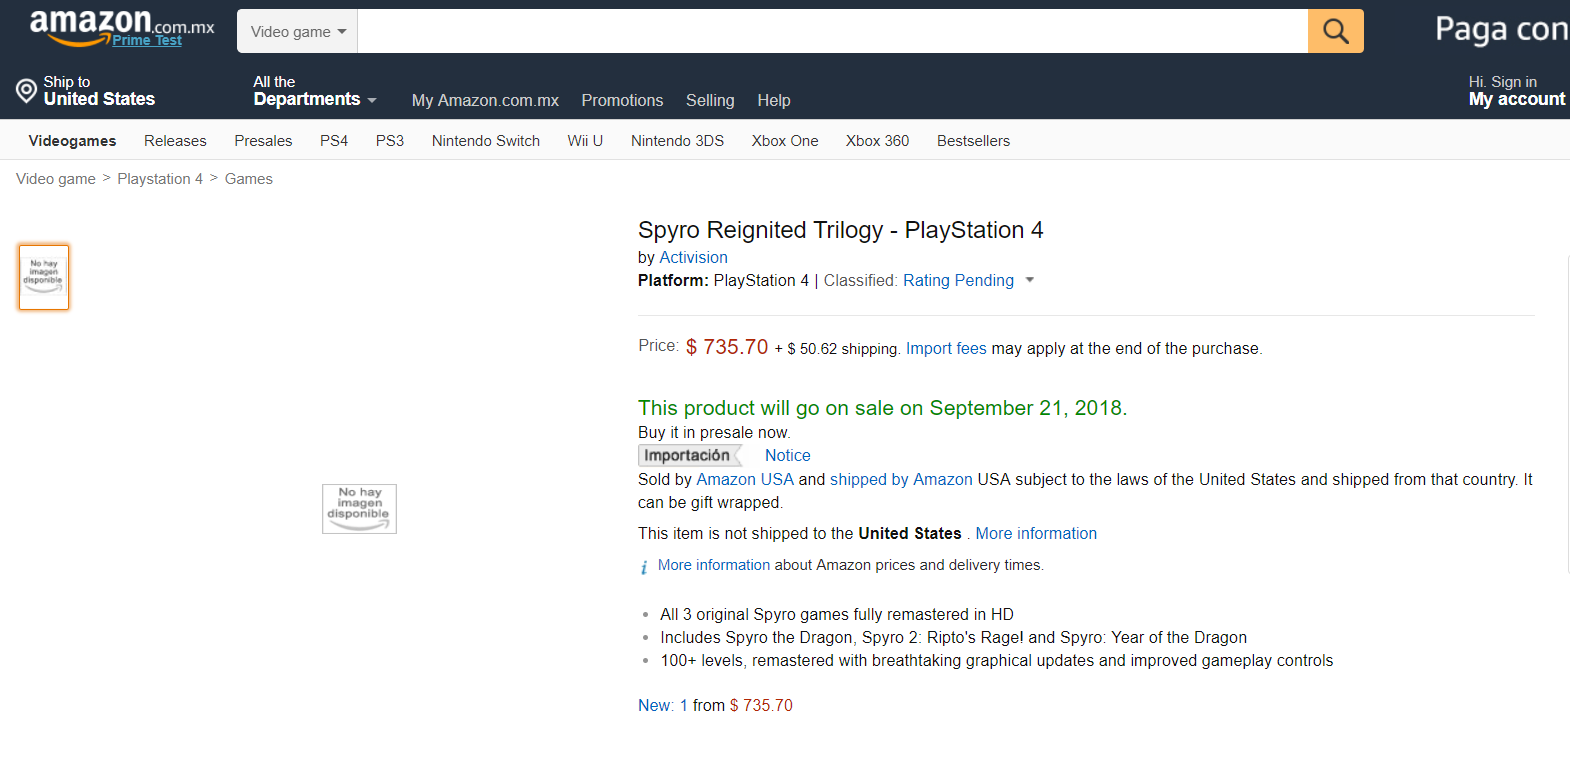Click the Importación badge
This screenshot has width=1570, height=759.
click(687, 456)
